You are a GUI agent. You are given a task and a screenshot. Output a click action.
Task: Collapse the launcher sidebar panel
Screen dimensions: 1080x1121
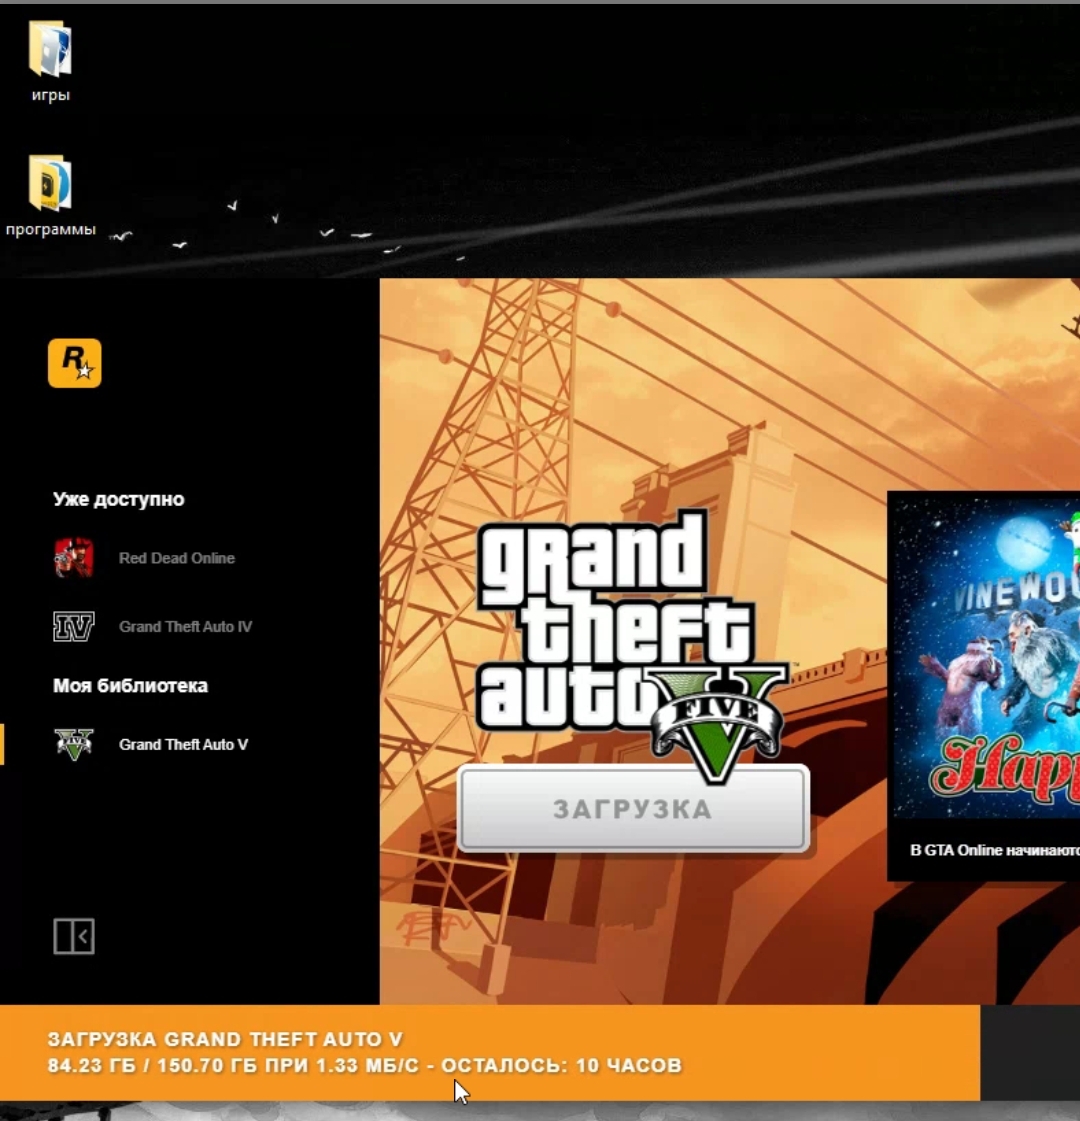(74, 936)
